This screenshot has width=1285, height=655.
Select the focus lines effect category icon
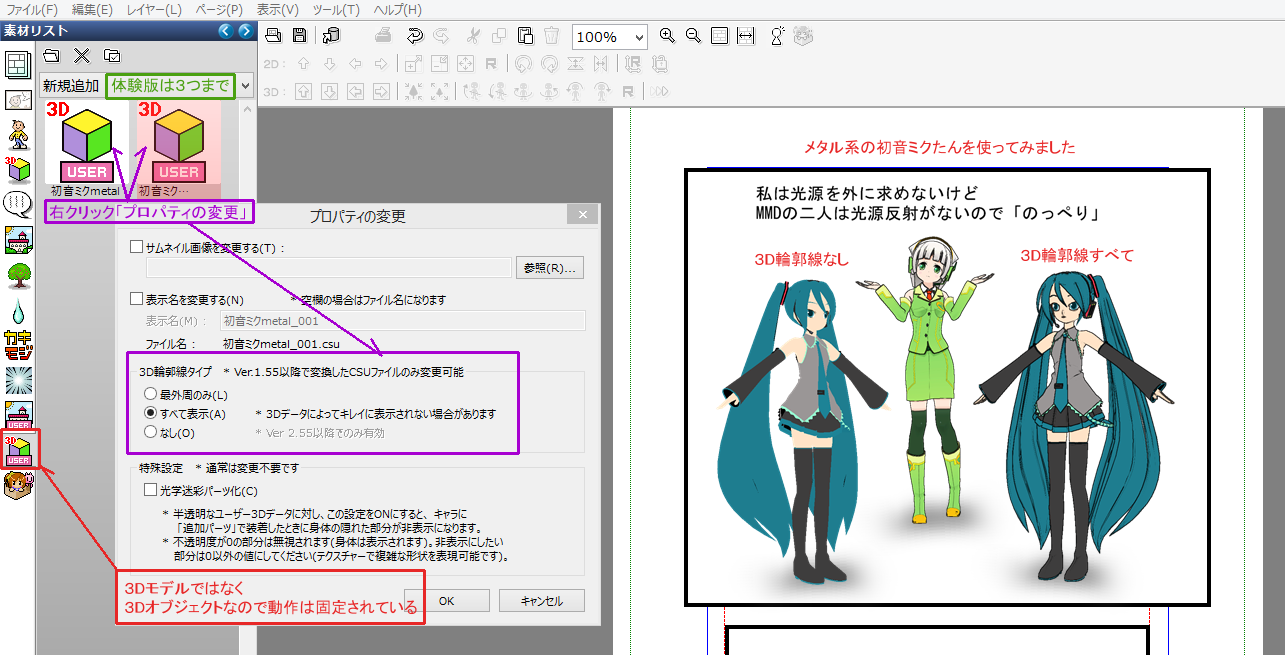(x=18, y=380)
